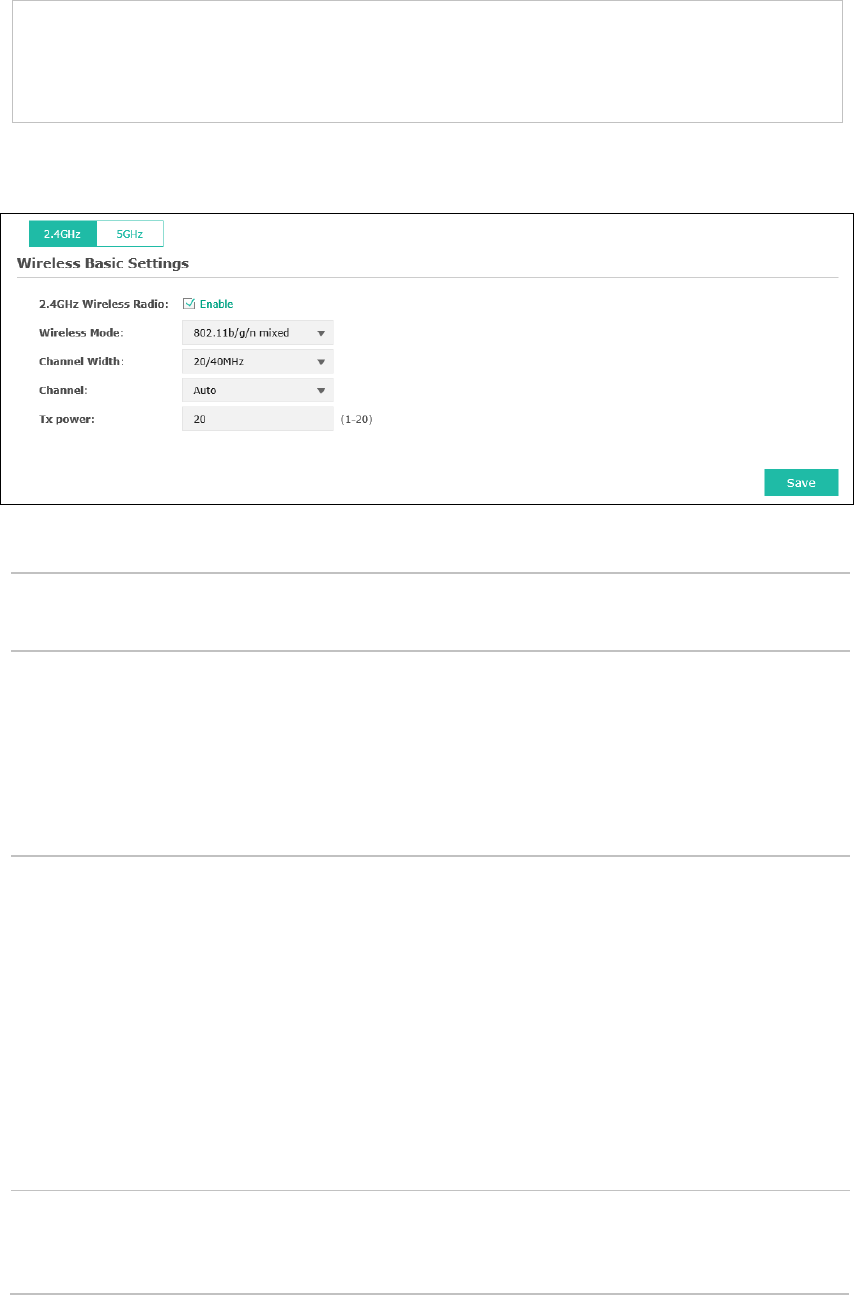
Task: Click the Channel Width label
Action: (x=82, y=362)
